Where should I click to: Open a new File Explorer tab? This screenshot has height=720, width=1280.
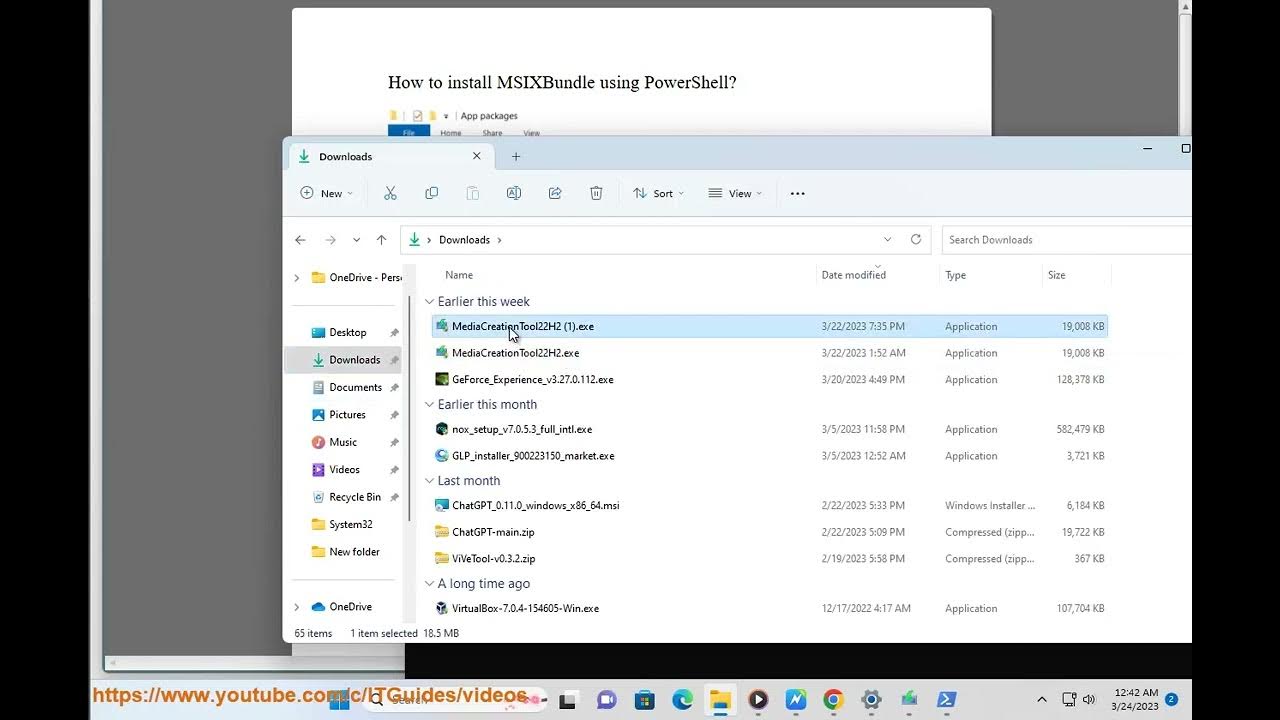516,156
